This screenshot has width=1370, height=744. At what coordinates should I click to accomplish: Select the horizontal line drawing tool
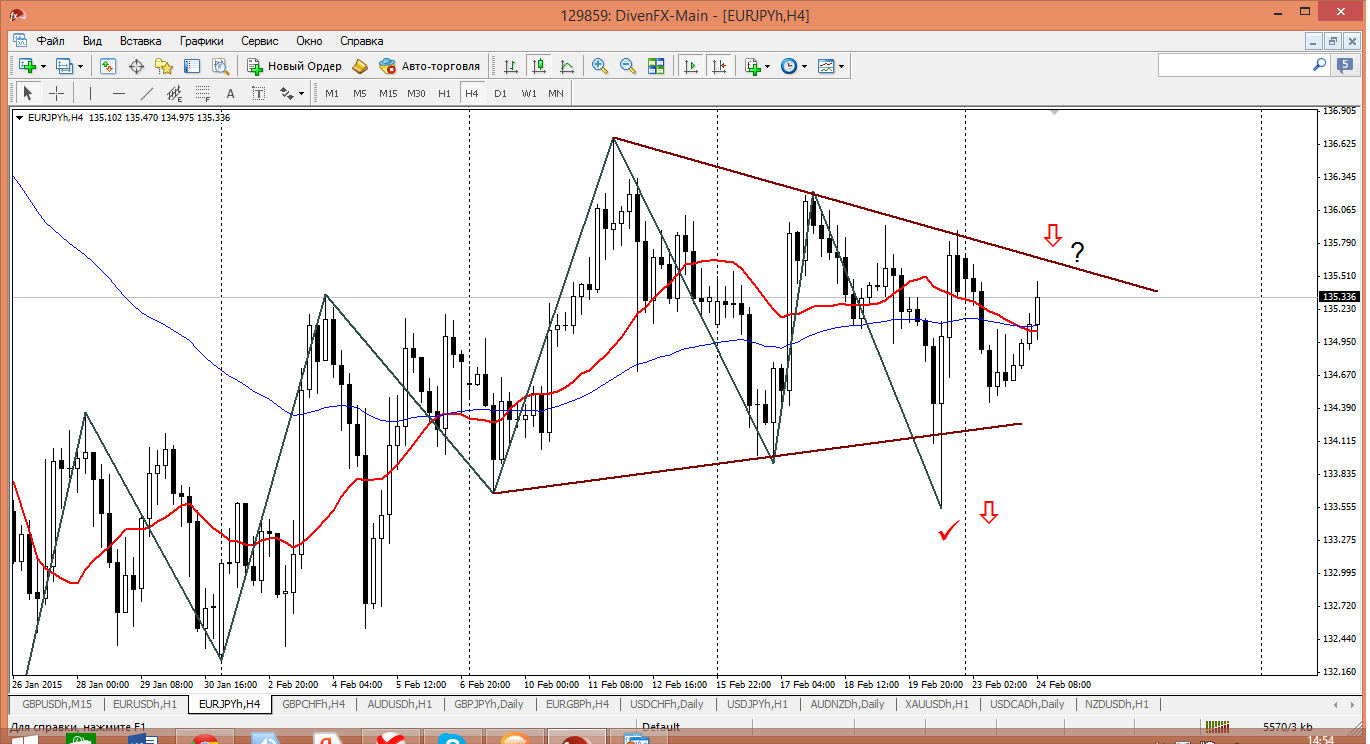pyautogui.click(x=119, y=93)
